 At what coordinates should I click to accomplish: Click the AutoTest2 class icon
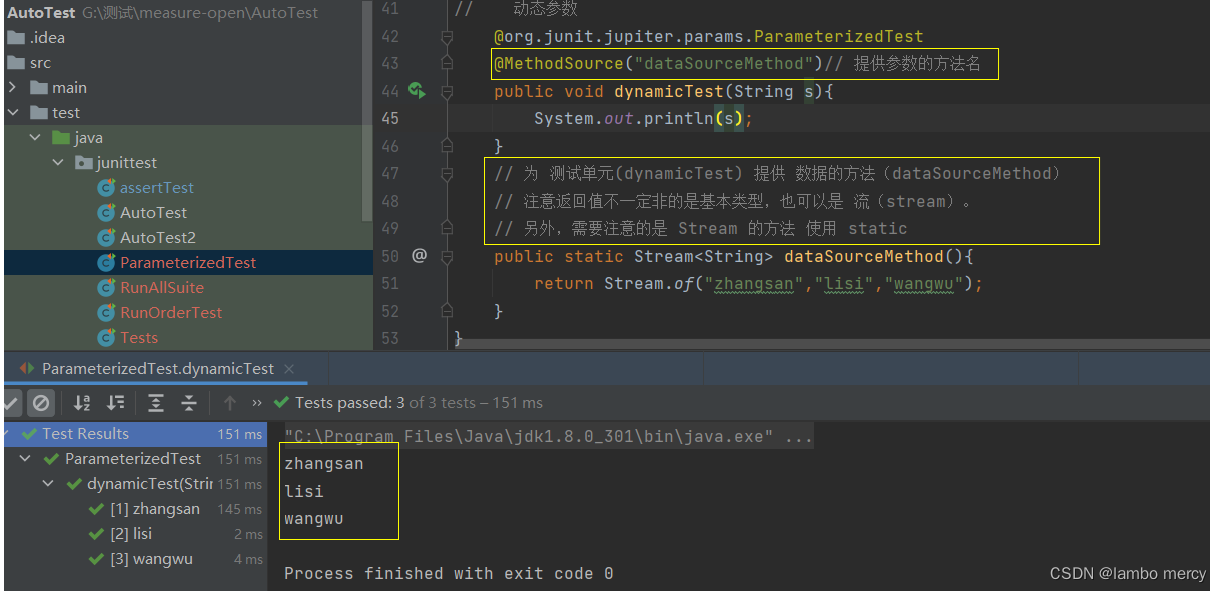click(x=106, y=238)
